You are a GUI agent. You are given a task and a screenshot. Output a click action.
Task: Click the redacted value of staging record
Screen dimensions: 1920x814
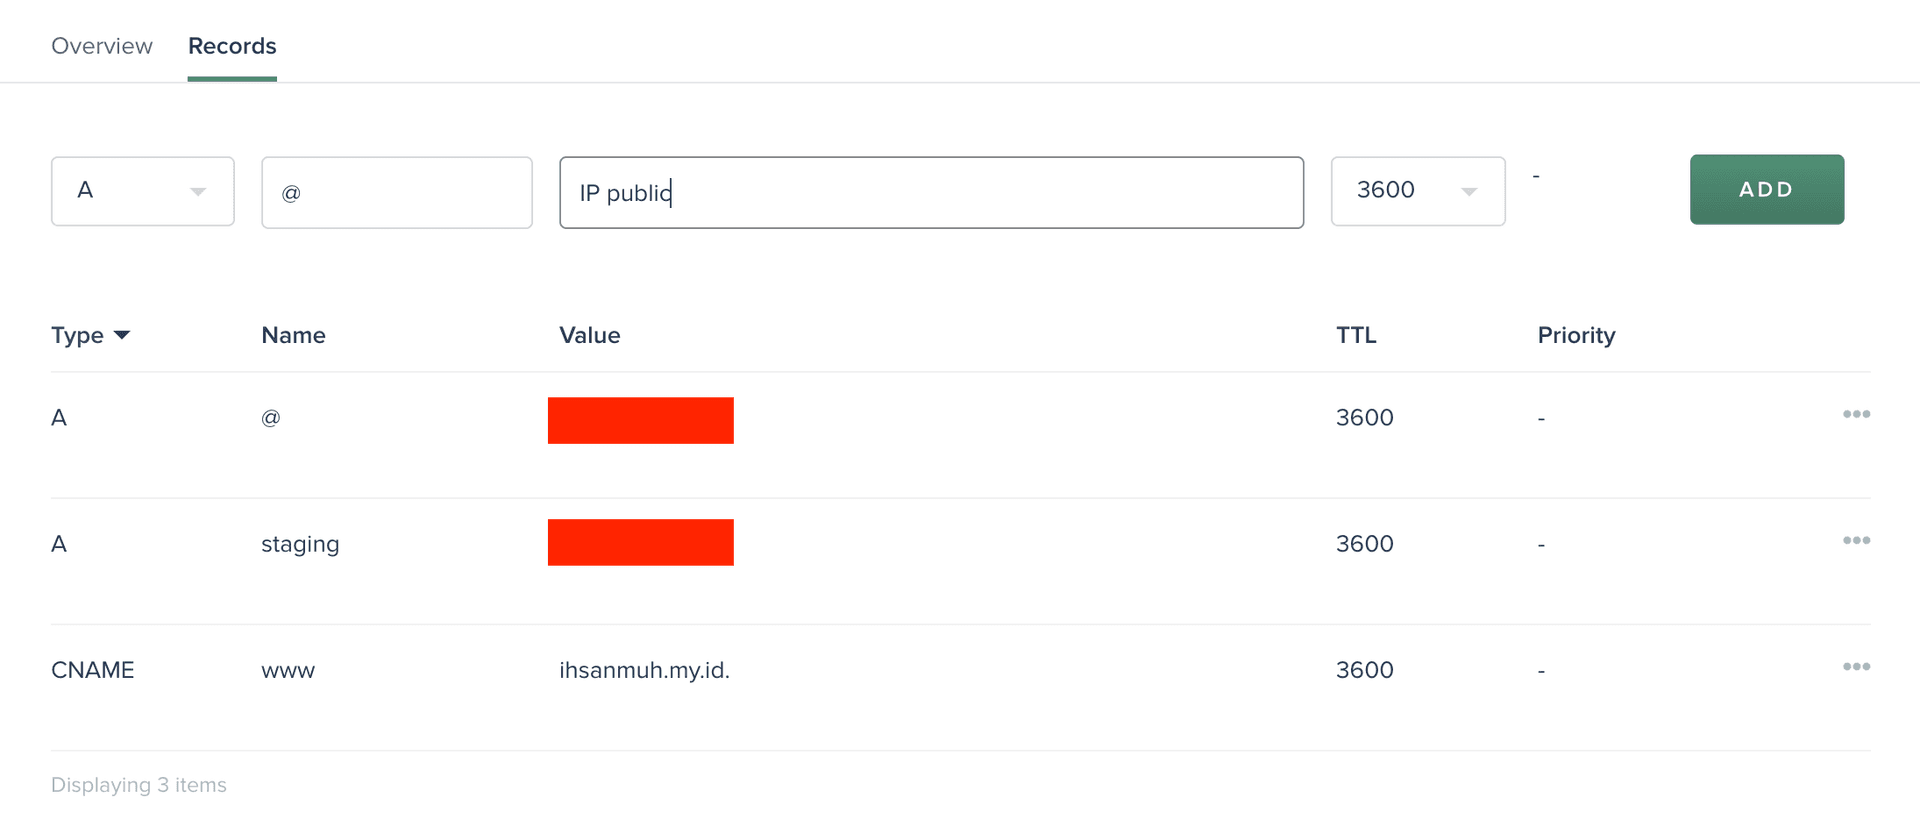point(640,542)
